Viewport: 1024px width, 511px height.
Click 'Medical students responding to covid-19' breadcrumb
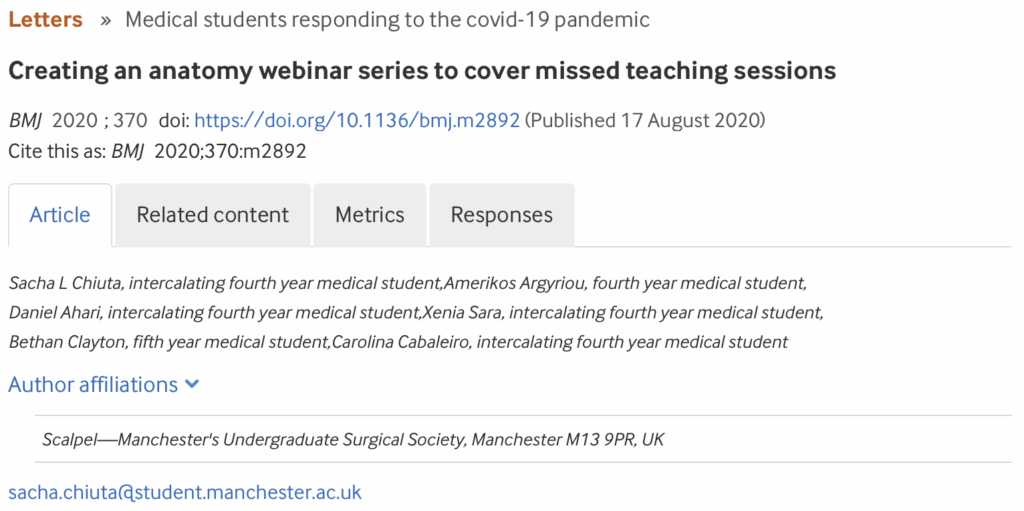(387, 19)
